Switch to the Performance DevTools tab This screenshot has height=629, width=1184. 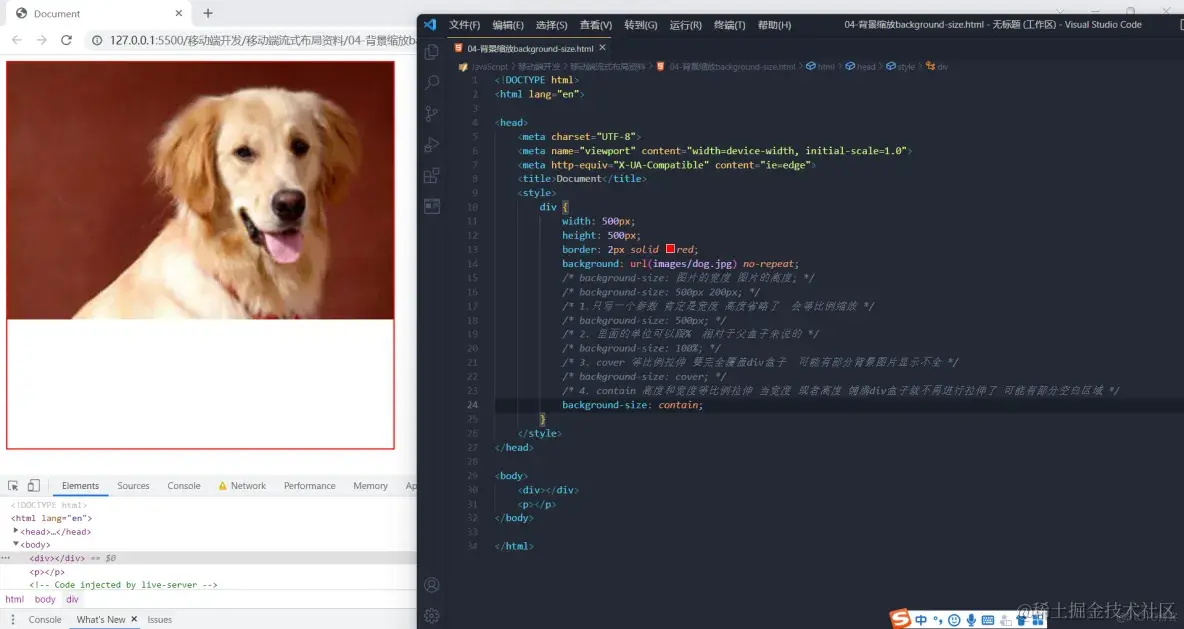tap(310, 486)
